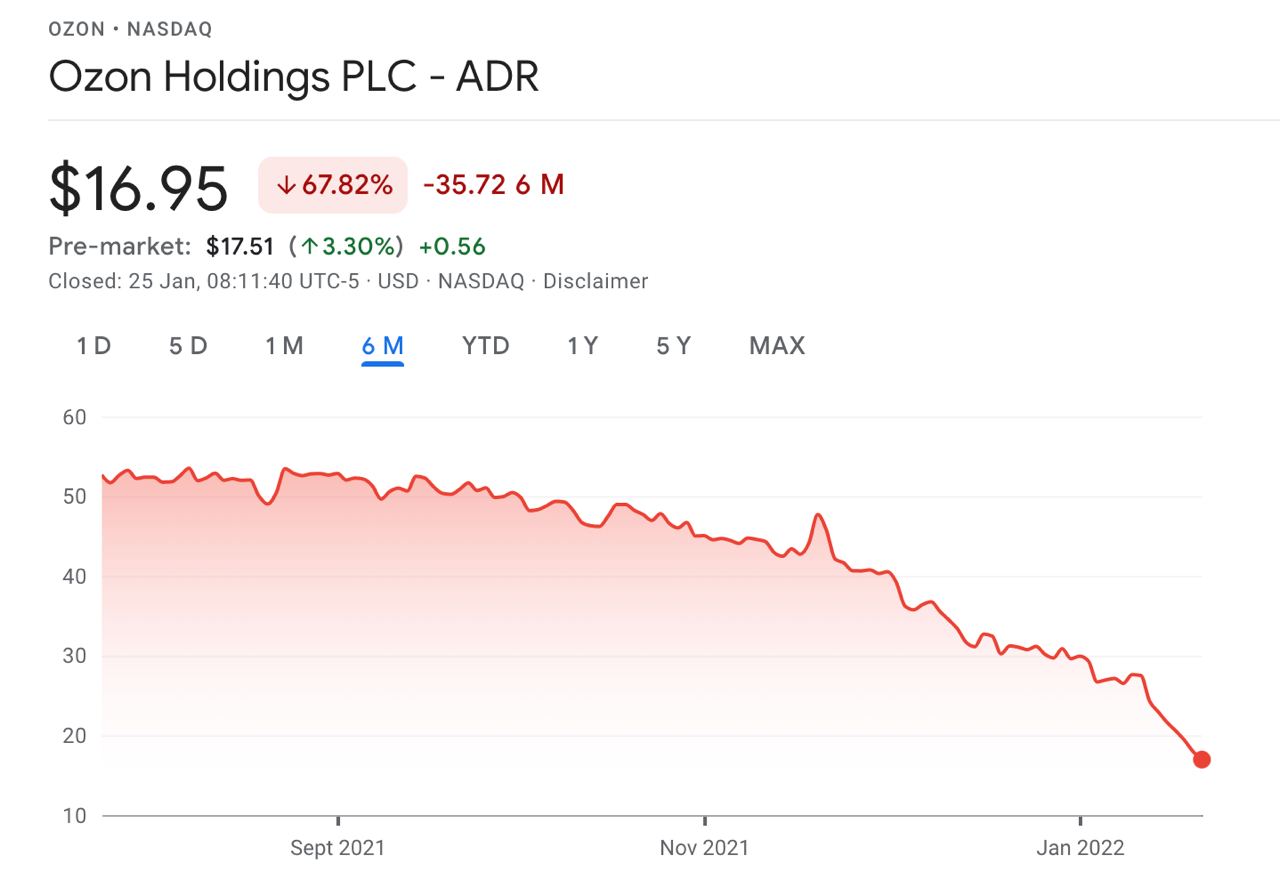The width and height of the screenshot is (1280, 872).
Task: Show the MAX price history
Action: click(777, 346)
